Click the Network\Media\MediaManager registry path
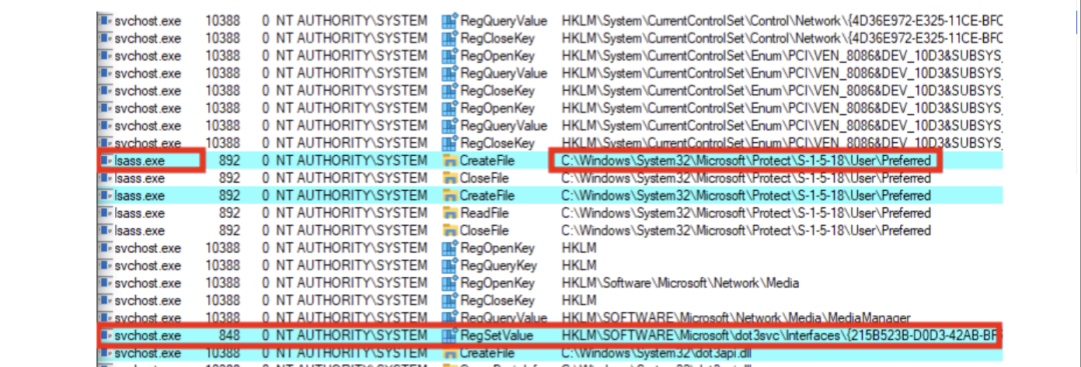 [x=736, y=318]
